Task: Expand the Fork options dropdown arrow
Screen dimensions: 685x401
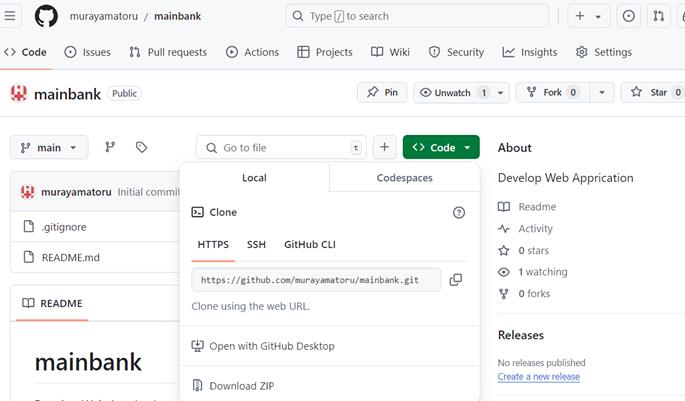Action: [602, 93]
